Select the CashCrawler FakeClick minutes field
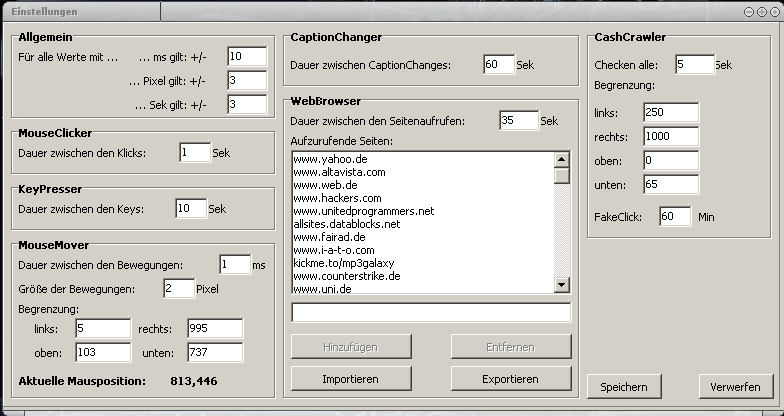784x416 pixels. tap(675, 216)
